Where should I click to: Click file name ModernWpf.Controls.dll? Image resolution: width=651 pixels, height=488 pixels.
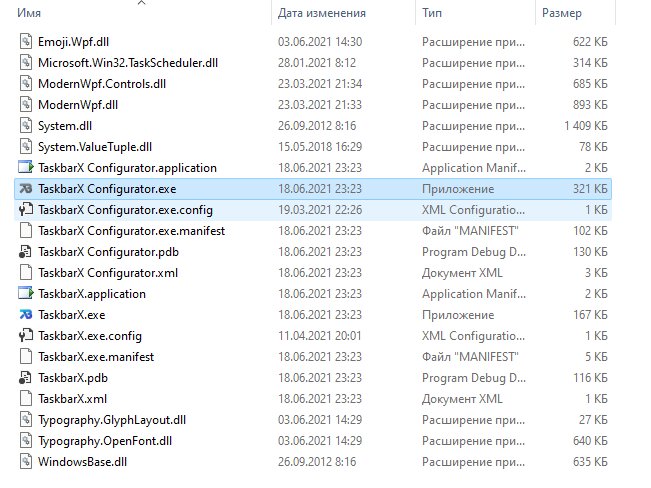pos(102,84)
